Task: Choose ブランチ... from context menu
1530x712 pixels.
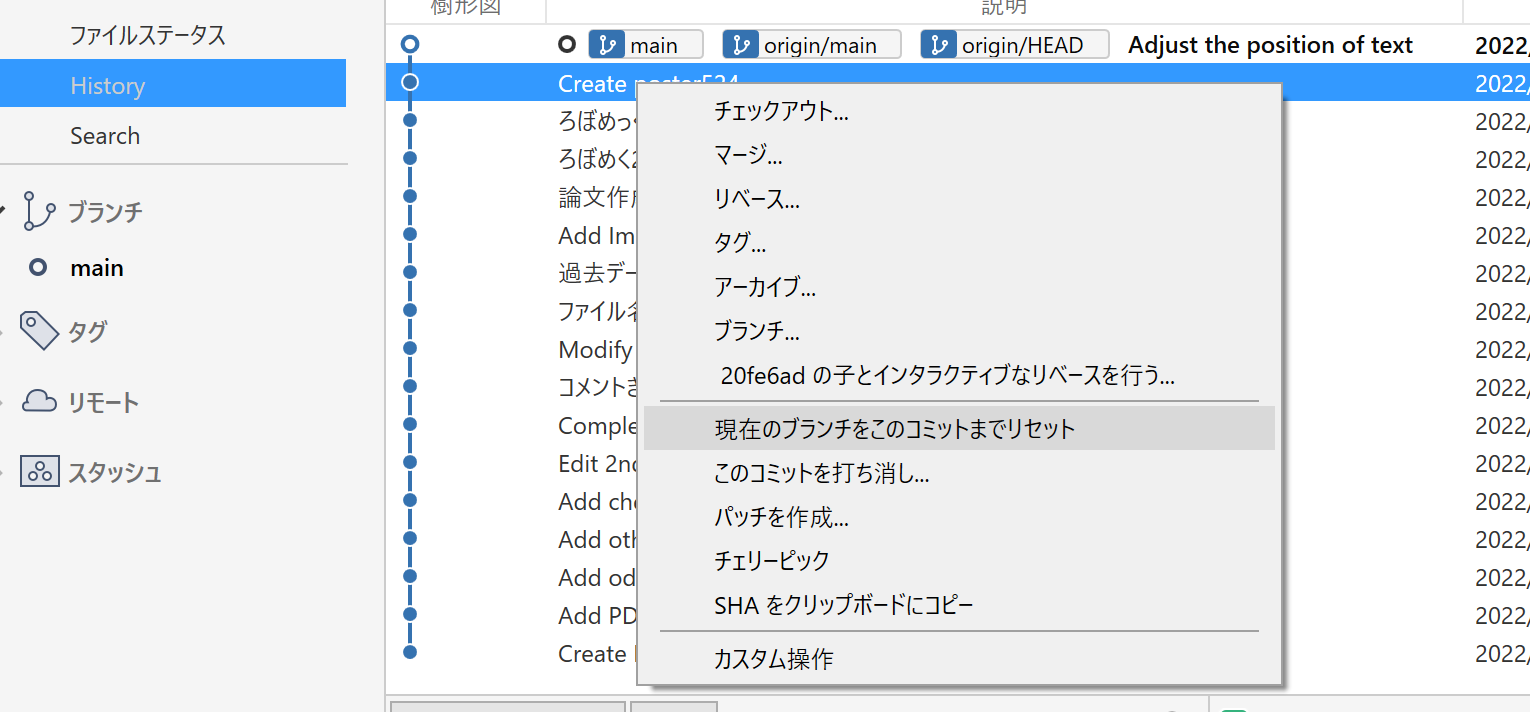Action: pyautogui.click(x=960, y=331)
